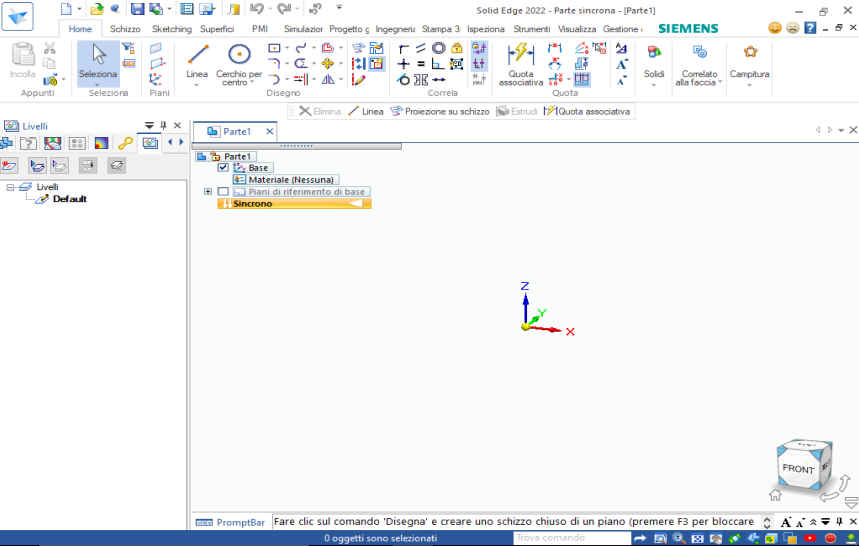Collapse the Livelli tree node

[10, 187]
